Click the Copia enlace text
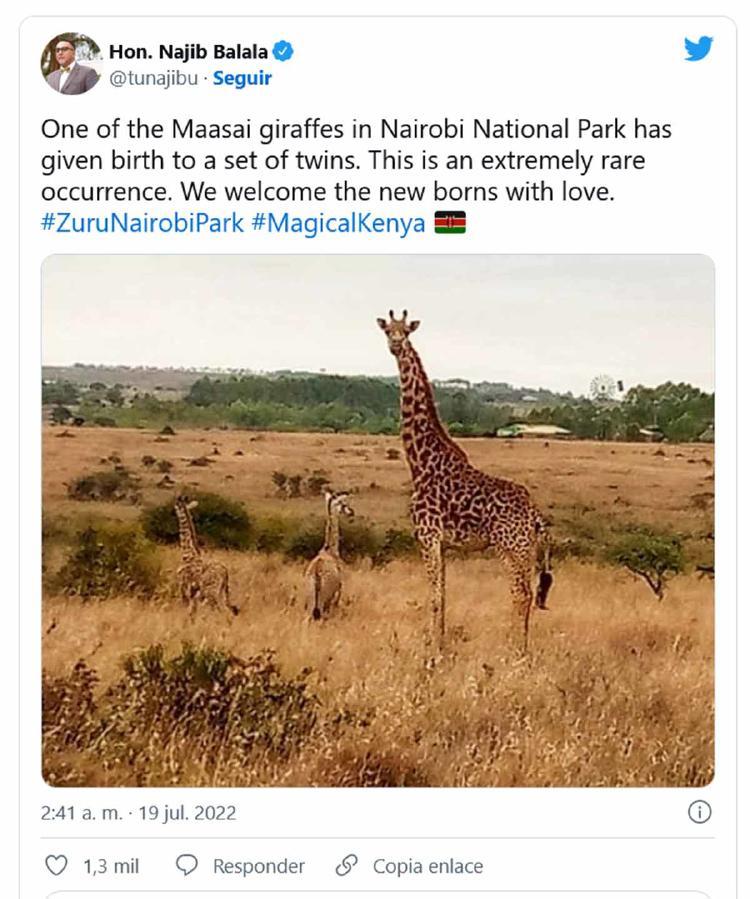The image size is (750, 899). [x=427, y=866]
